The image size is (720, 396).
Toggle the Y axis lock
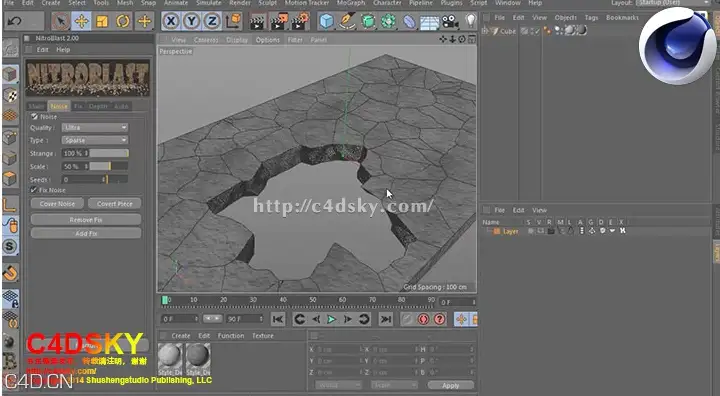point(191,21)
